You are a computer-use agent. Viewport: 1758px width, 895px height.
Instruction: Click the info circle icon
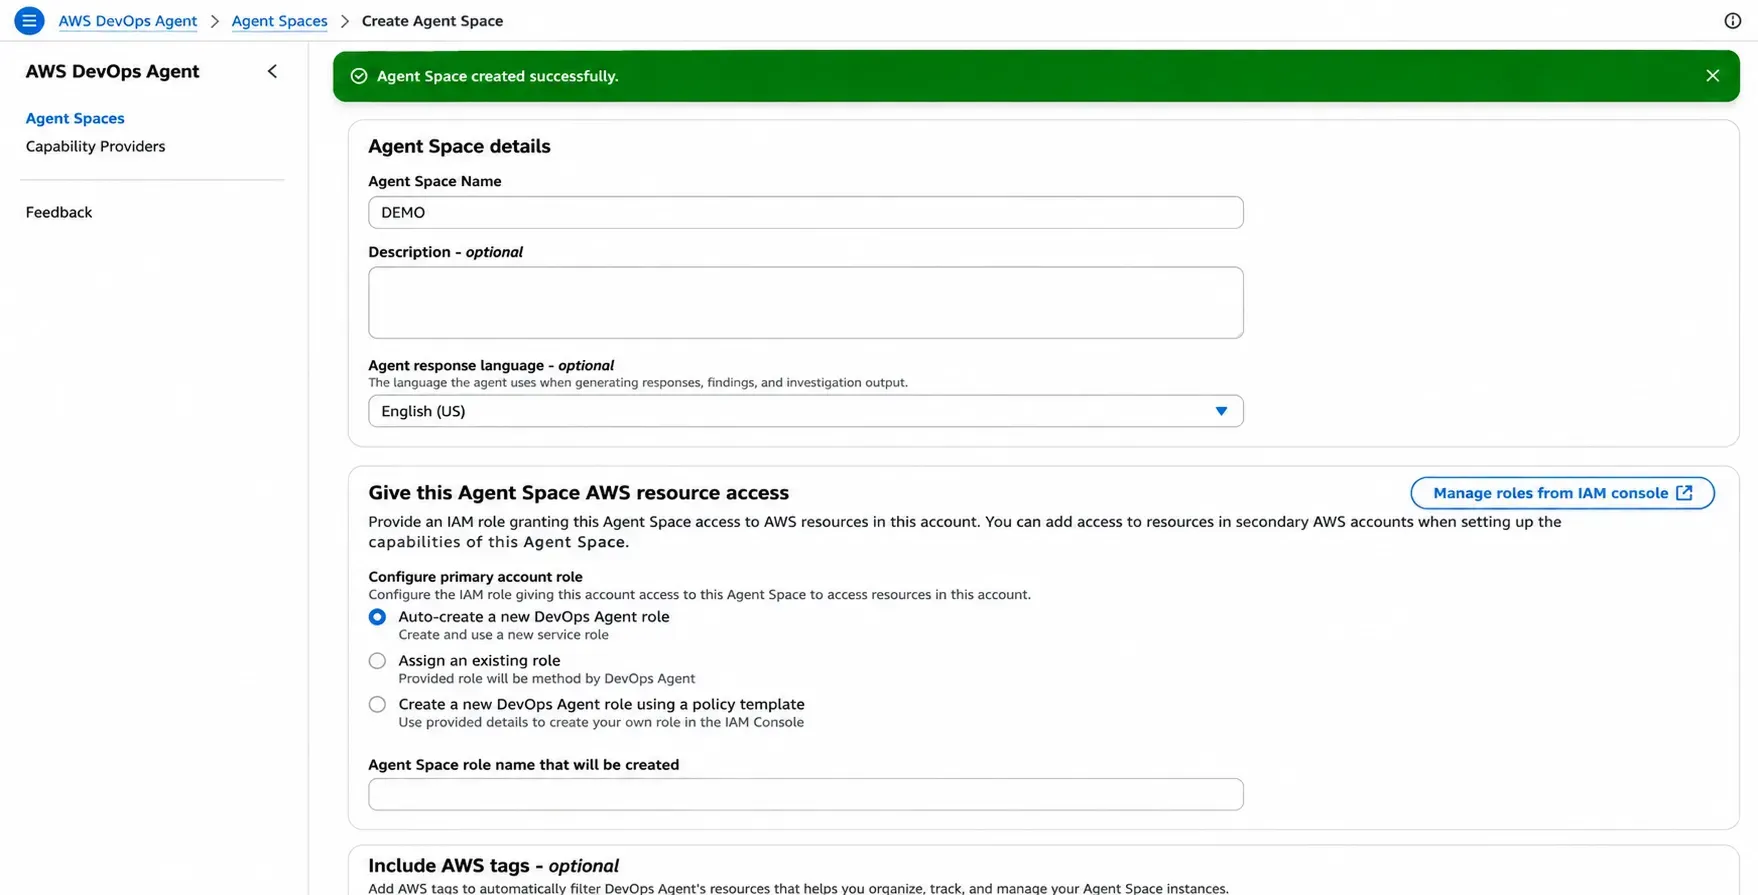(x=1732, y=21)
